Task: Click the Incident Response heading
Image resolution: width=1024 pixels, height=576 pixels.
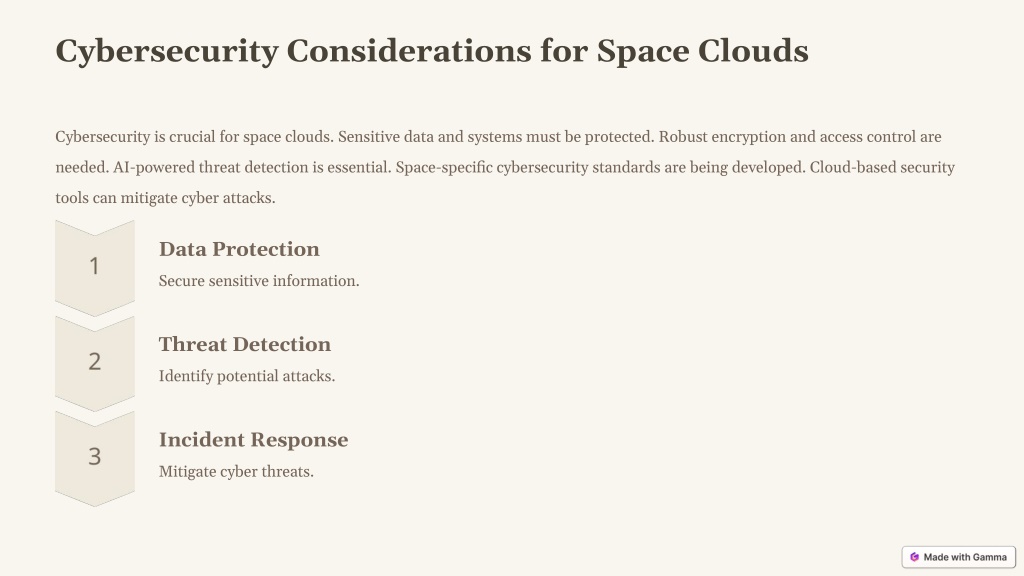Action: click(253, 440)
